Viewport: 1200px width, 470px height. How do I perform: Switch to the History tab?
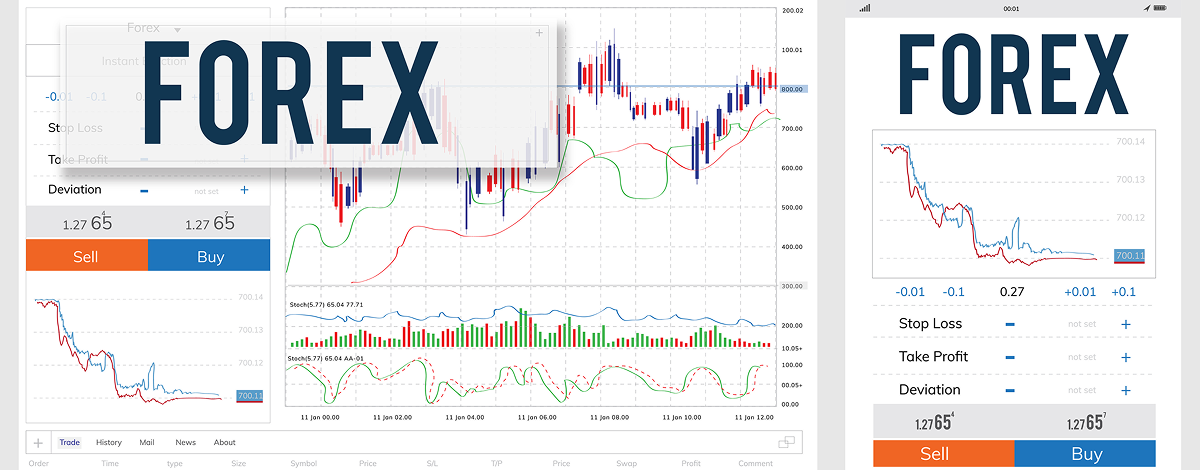[109, 442]
